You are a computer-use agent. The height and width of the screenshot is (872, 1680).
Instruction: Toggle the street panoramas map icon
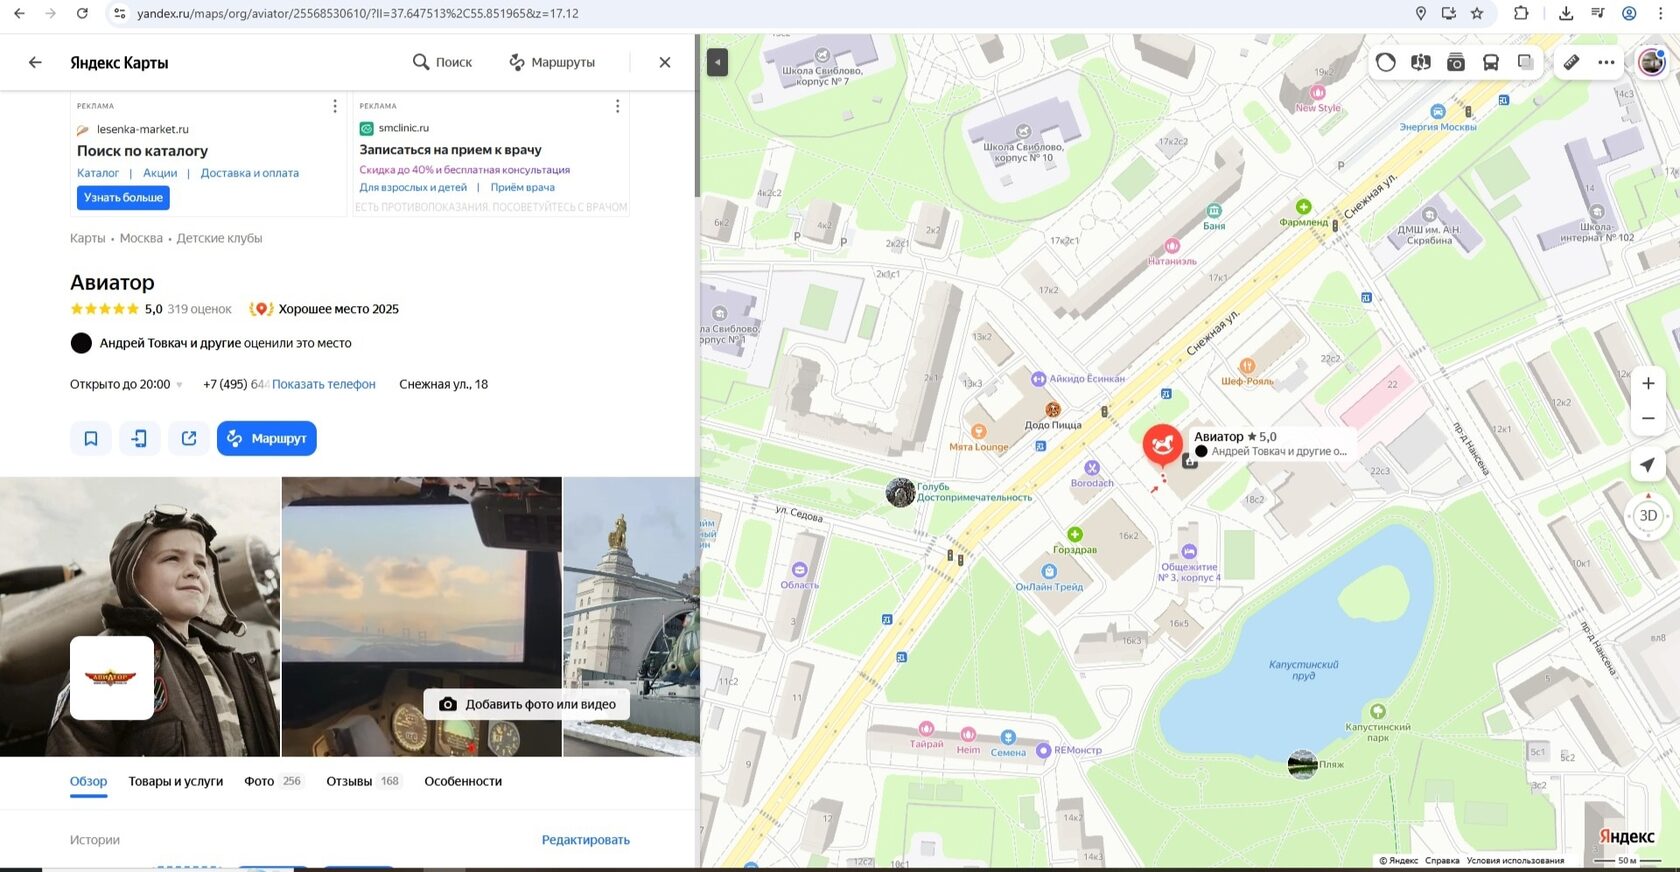click(x=1421, y=62)
